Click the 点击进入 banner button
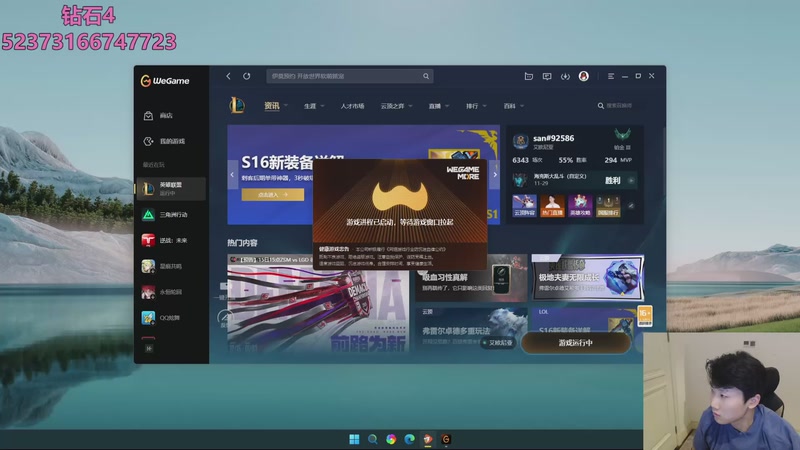Image resolution: width=800 pixels, height=450 pixels. click(273, 194)
